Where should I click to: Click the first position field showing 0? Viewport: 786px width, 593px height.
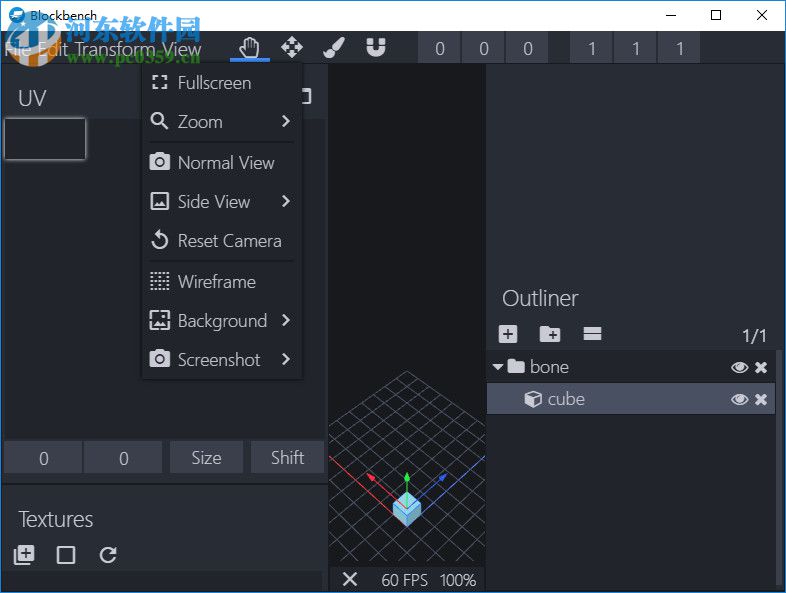(x=440, y=49)
